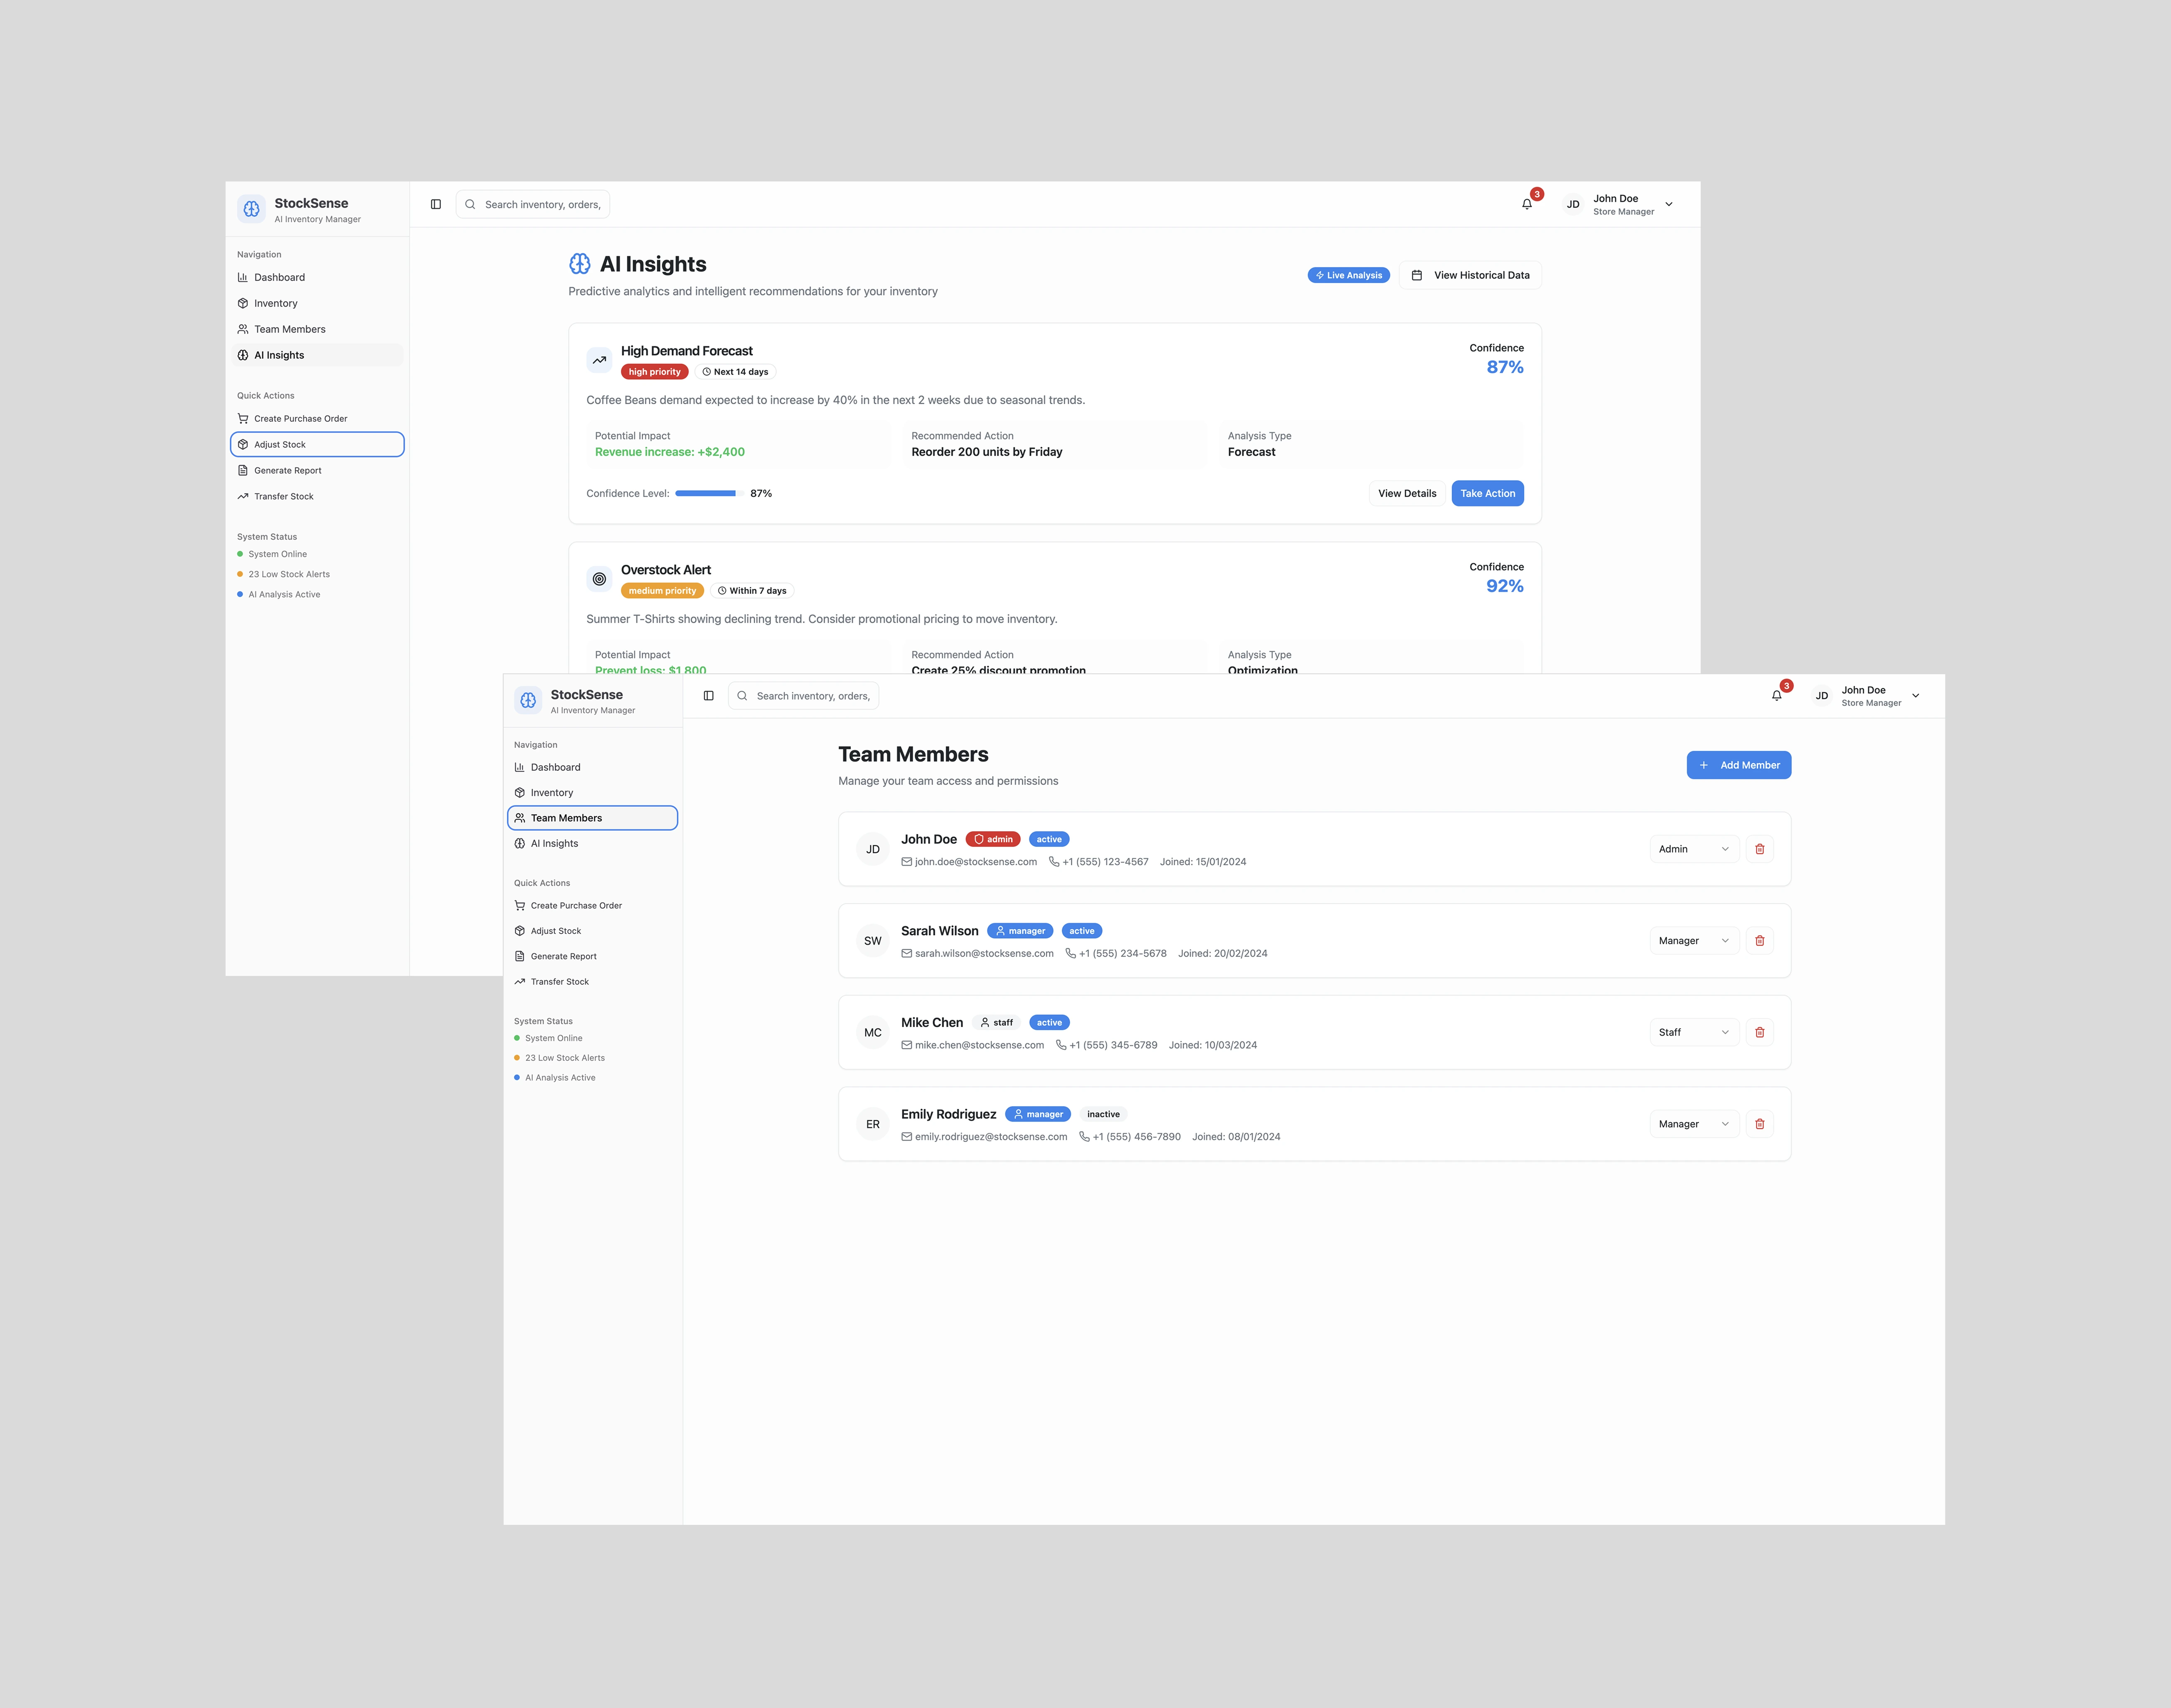Click the Add Member button
This screenshot has width=2171, height=1708.
[x=1738, y=765]
